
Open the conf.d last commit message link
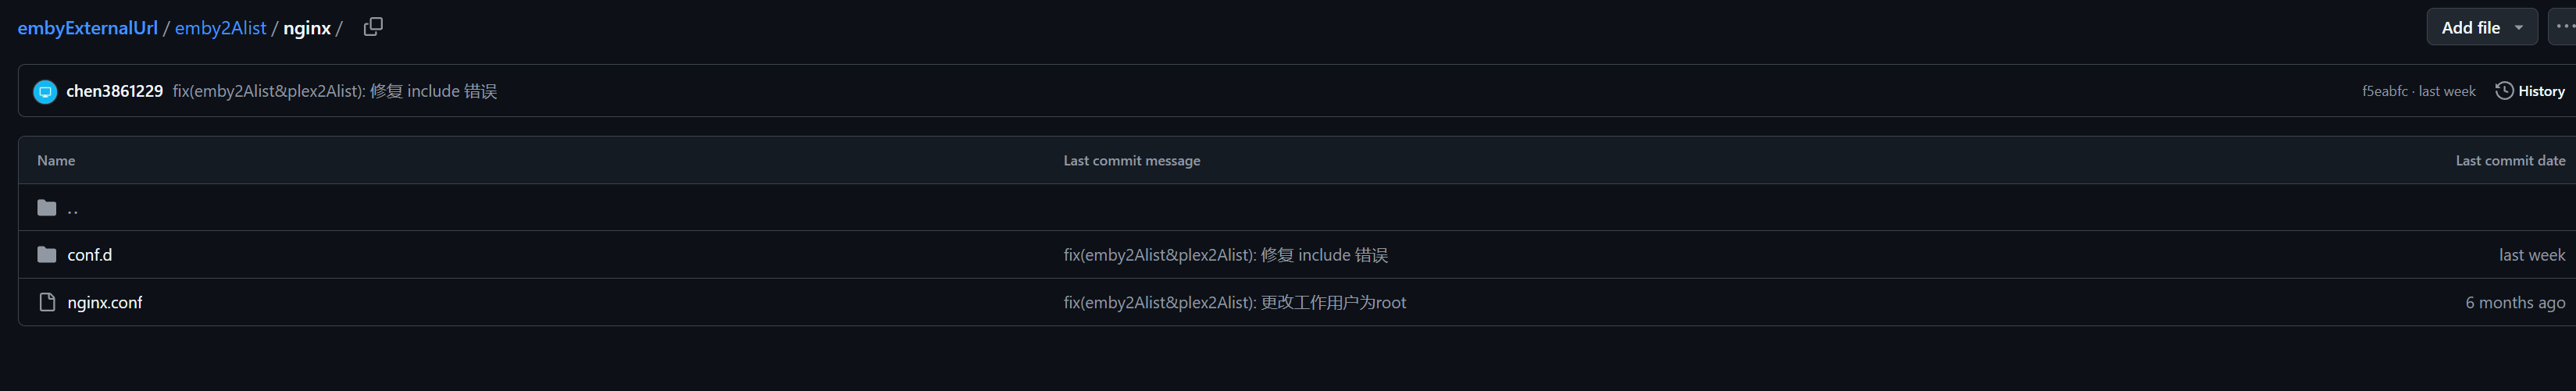pos(1225,255)
